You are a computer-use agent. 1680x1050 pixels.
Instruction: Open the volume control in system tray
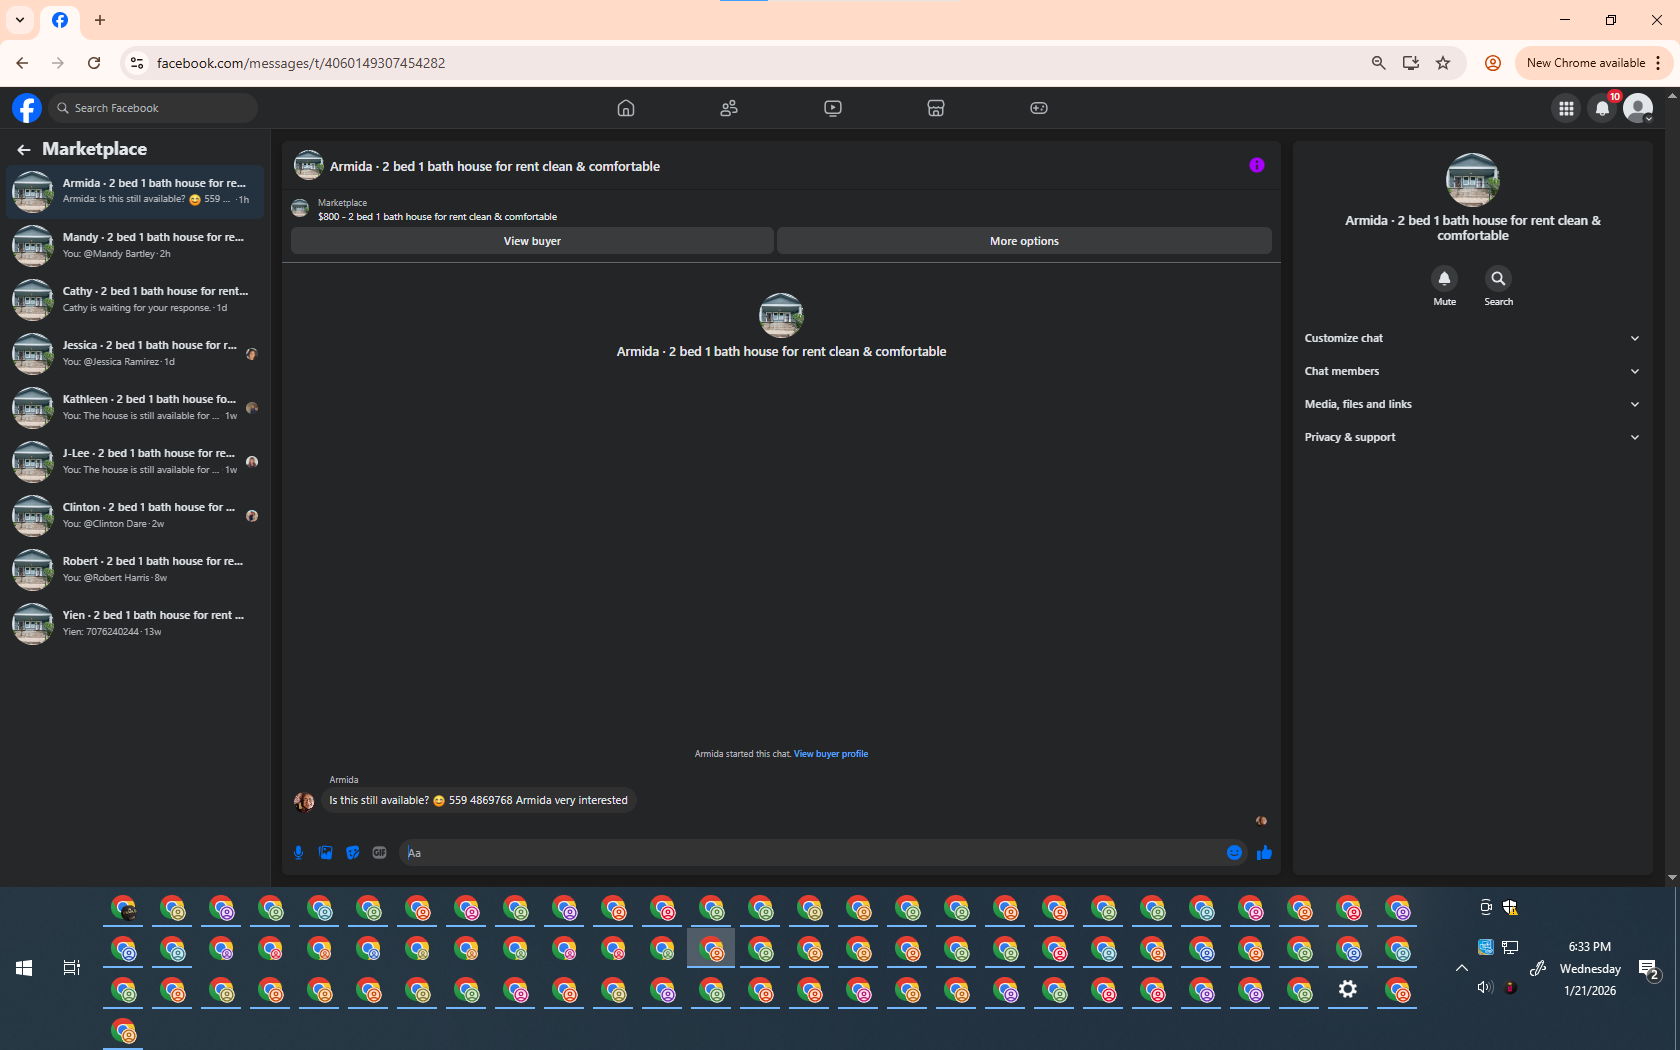click(x=1485, y=988)
